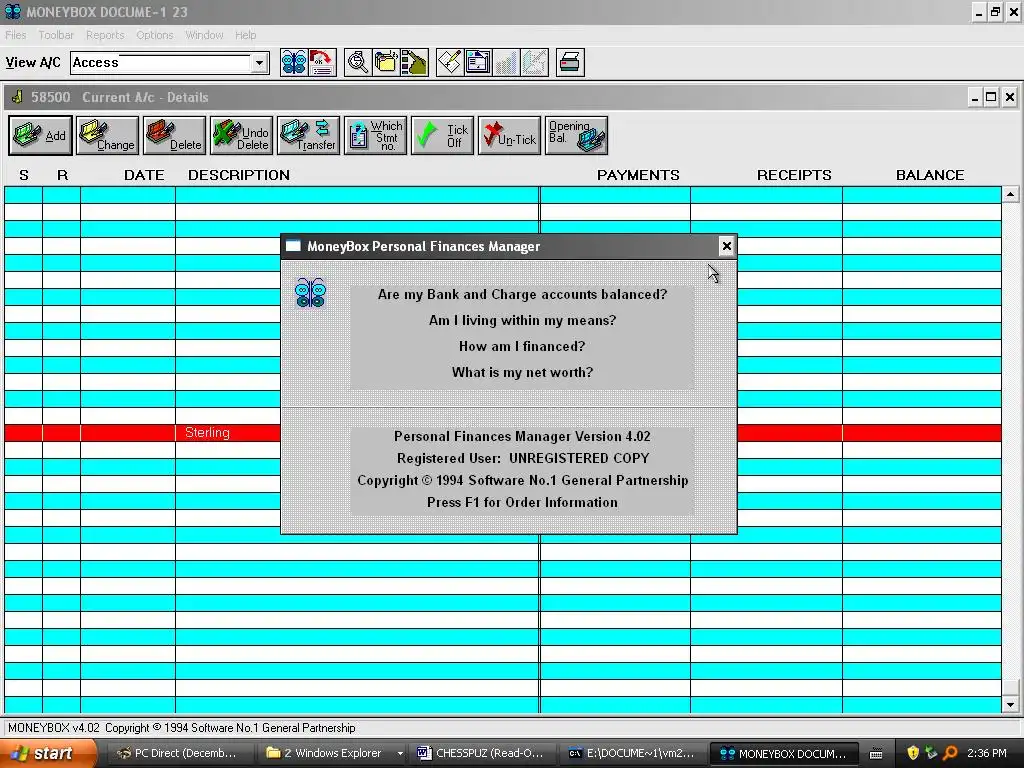Click the Transfer button
1024x768 pixels.
pos(308,136)
